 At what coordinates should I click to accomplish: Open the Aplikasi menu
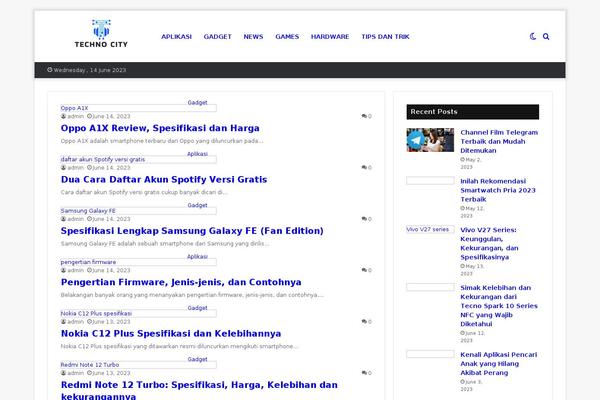[176, 36]
